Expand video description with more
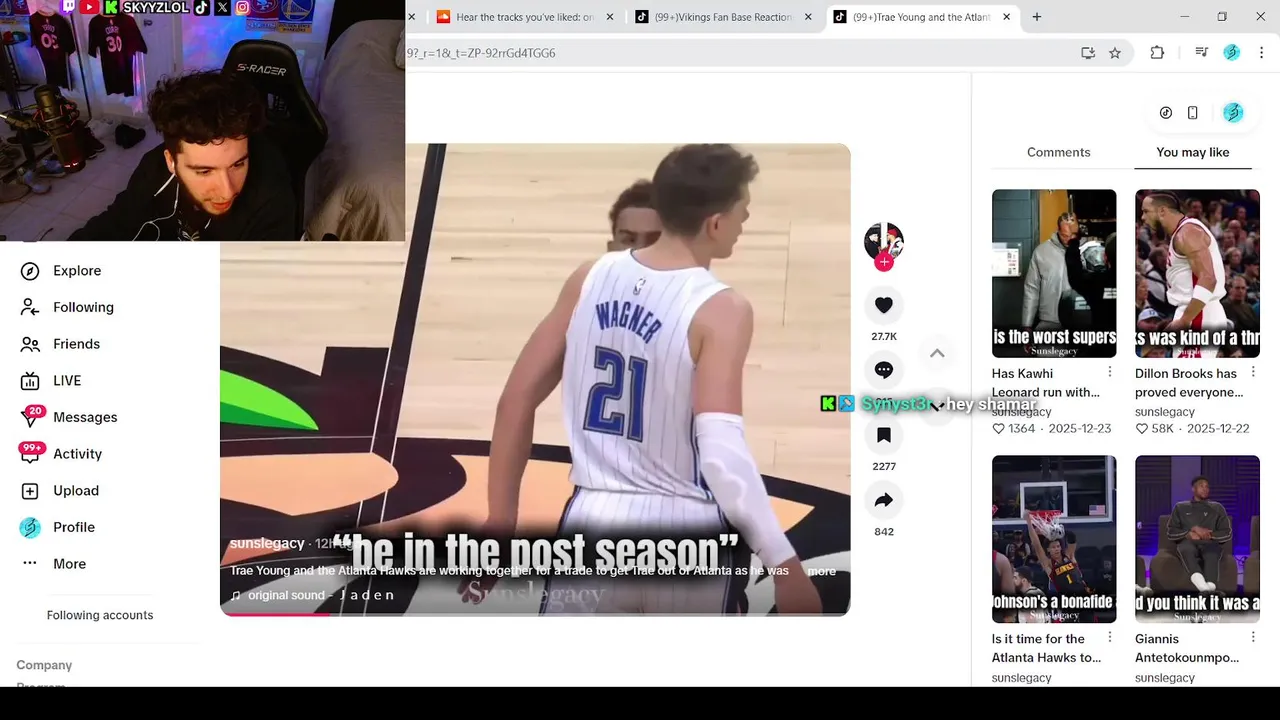This screenshot has height=720, width=1280. point(821,571)
